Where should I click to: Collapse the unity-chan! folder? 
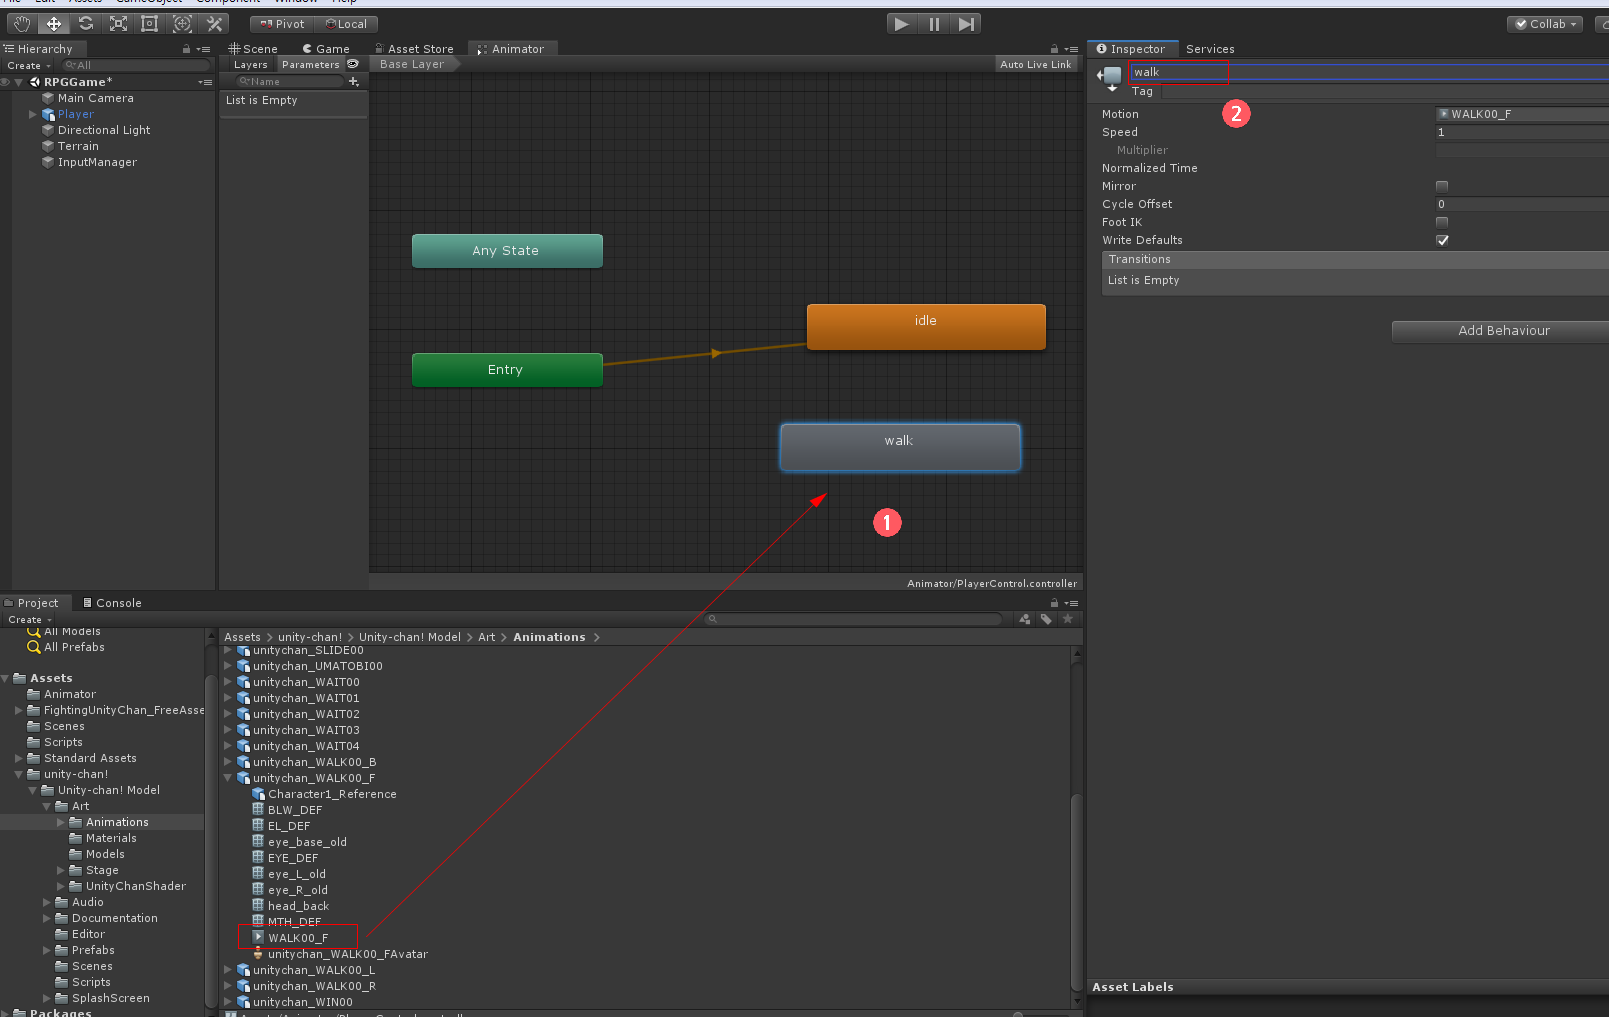(x=19, y=774)
